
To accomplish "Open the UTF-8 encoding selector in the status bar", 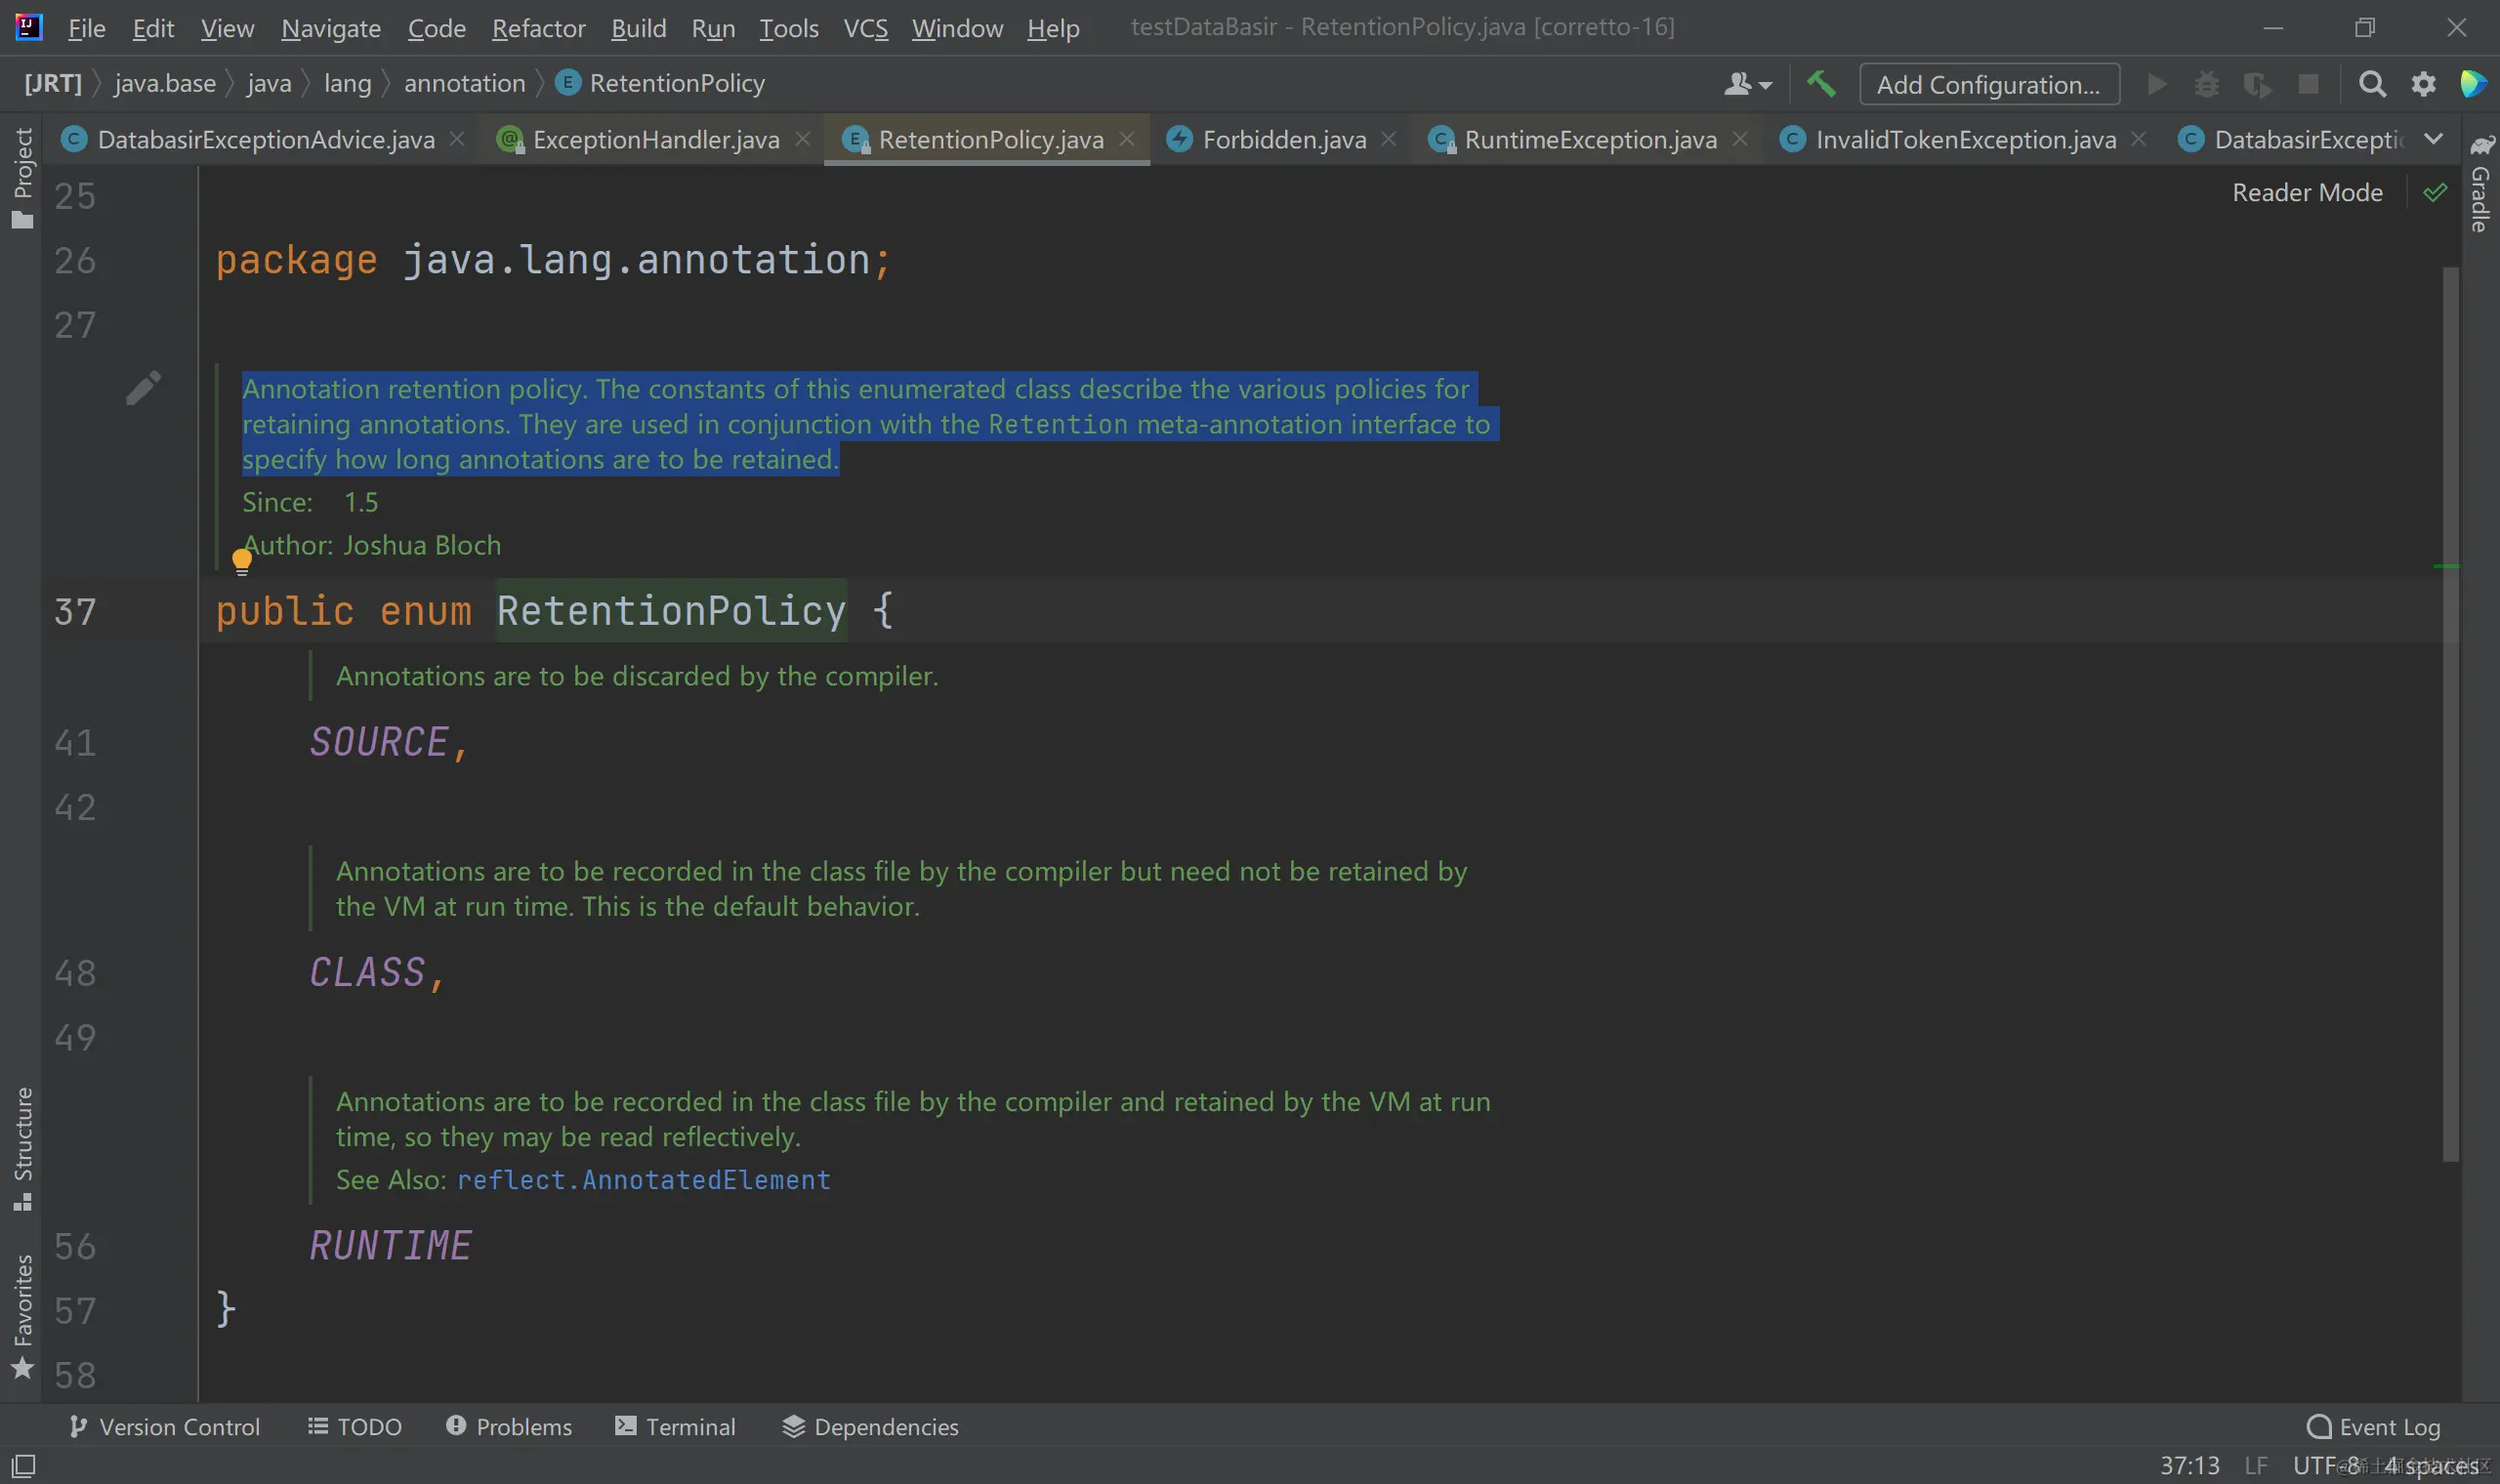I will click(x=2326, y=1465).
